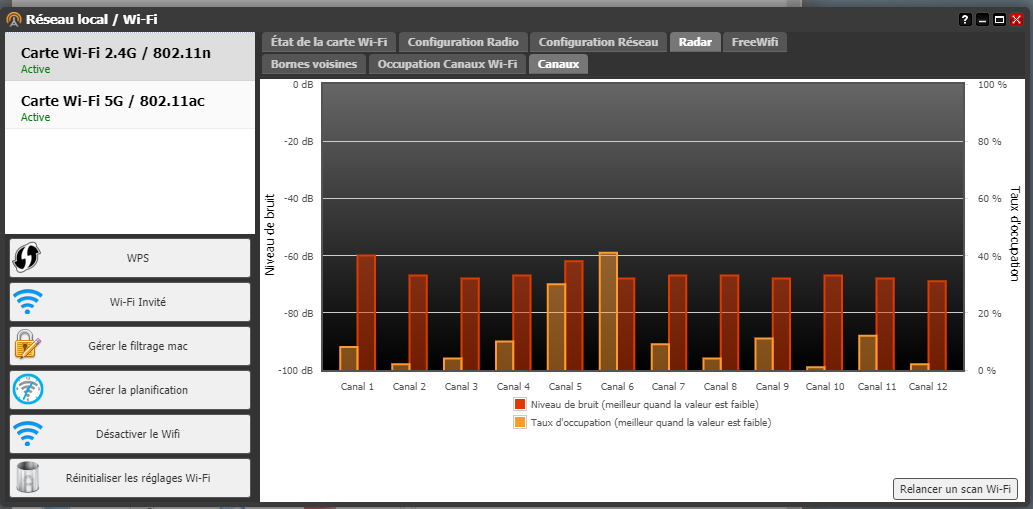Click Réinitialiser les réglages Wi-Fi
This screenshot has width=1033, height=509.
[130, 478]
